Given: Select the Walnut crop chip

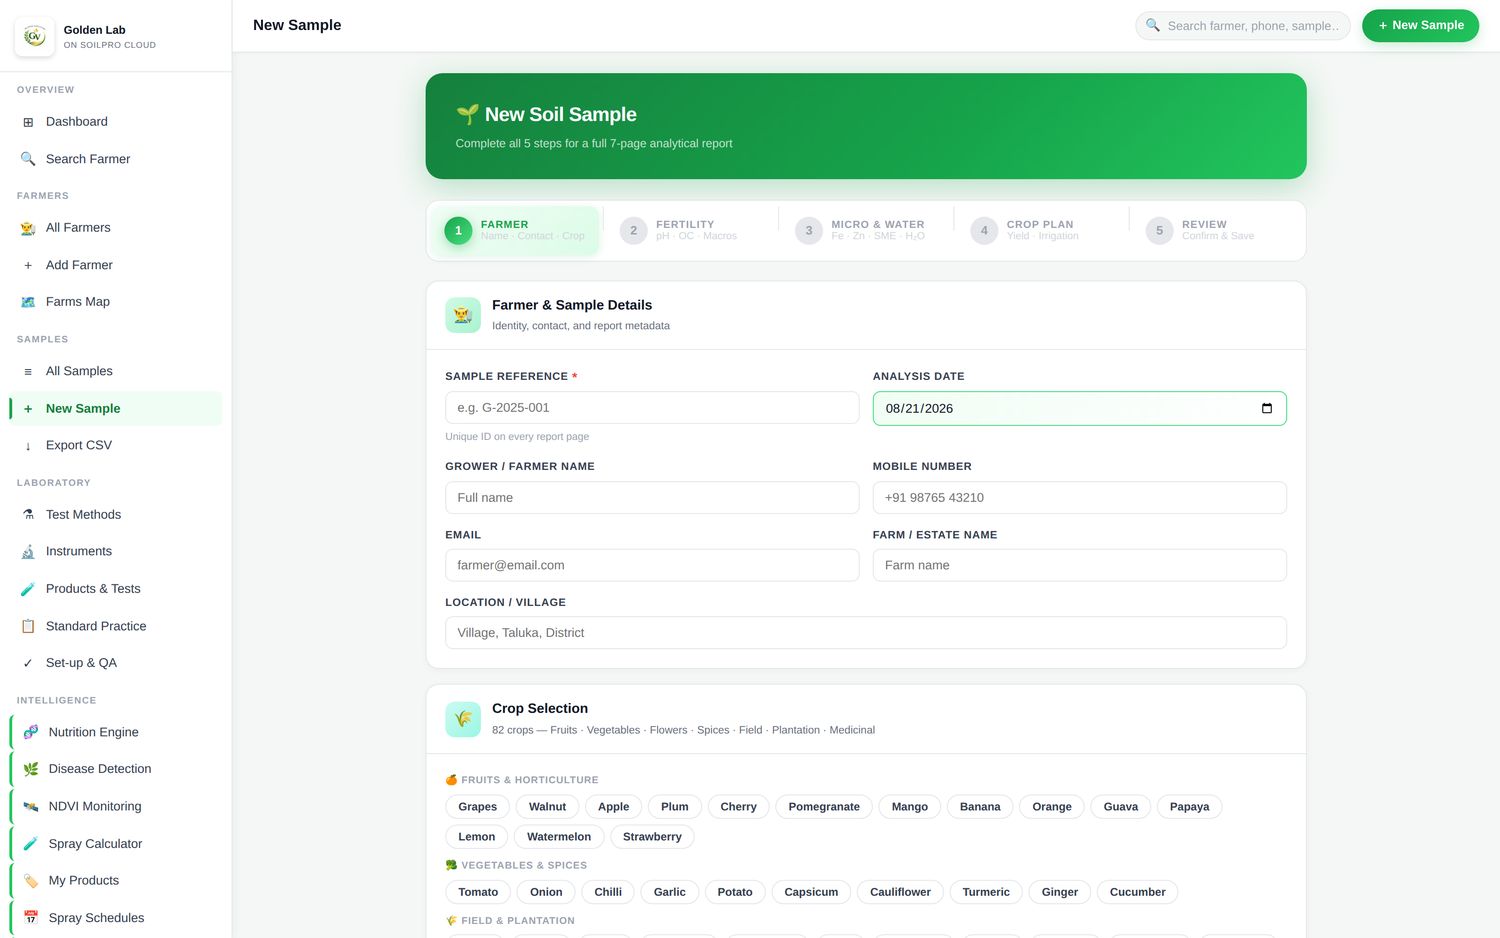Looking at the screenshot, I should click(547, 807).
